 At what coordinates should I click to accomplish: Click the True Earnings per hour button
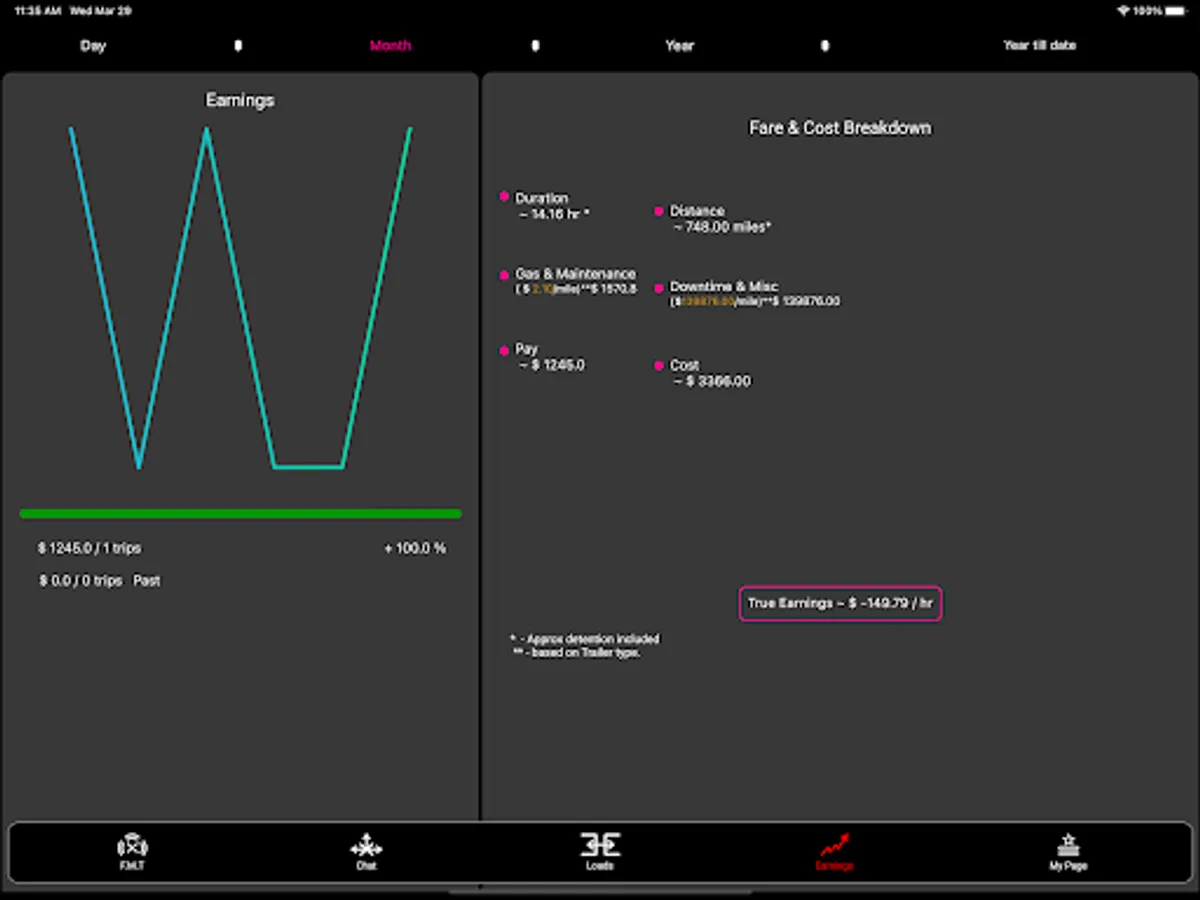(x=840, y=603)
